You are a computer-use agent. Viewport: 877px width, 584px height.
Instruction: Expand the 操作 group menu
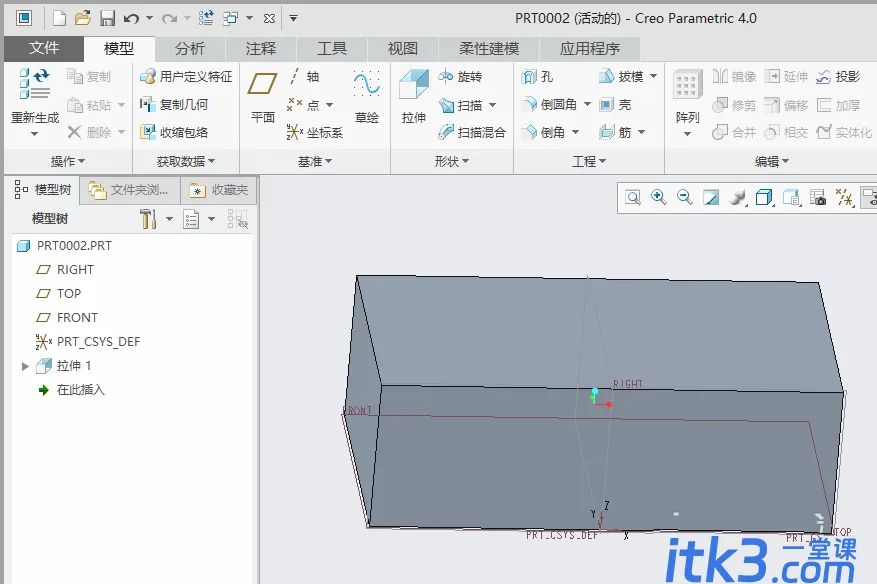[x=68, y=162]
